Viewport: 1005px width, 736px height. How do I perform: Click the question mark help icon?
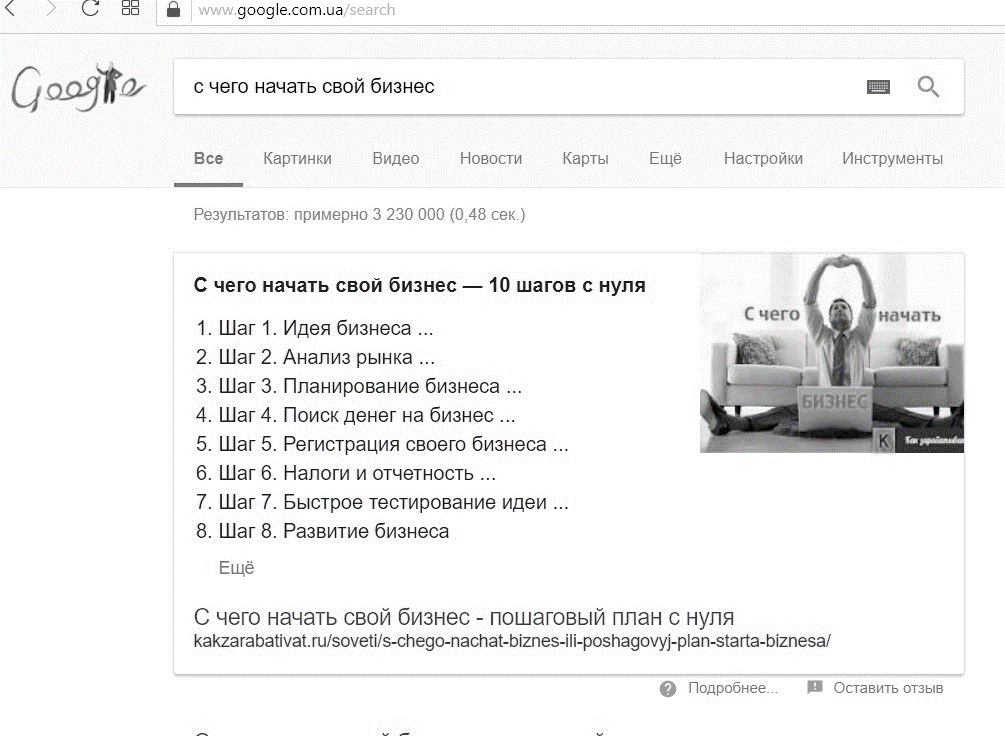[668, 689]
